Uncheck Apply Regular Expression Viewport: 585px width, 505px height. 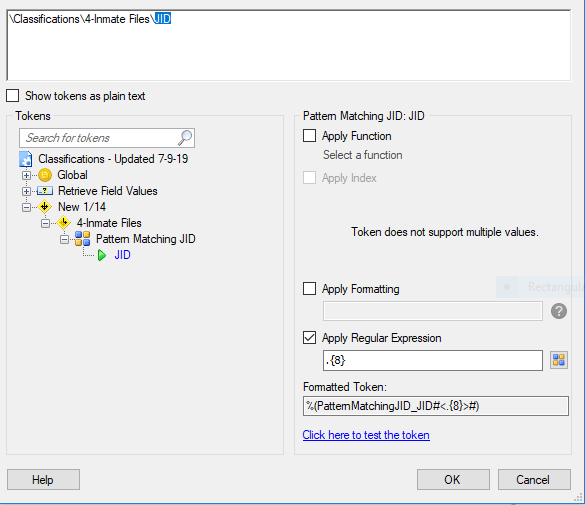pyautogui.click(x=309, y=338)
